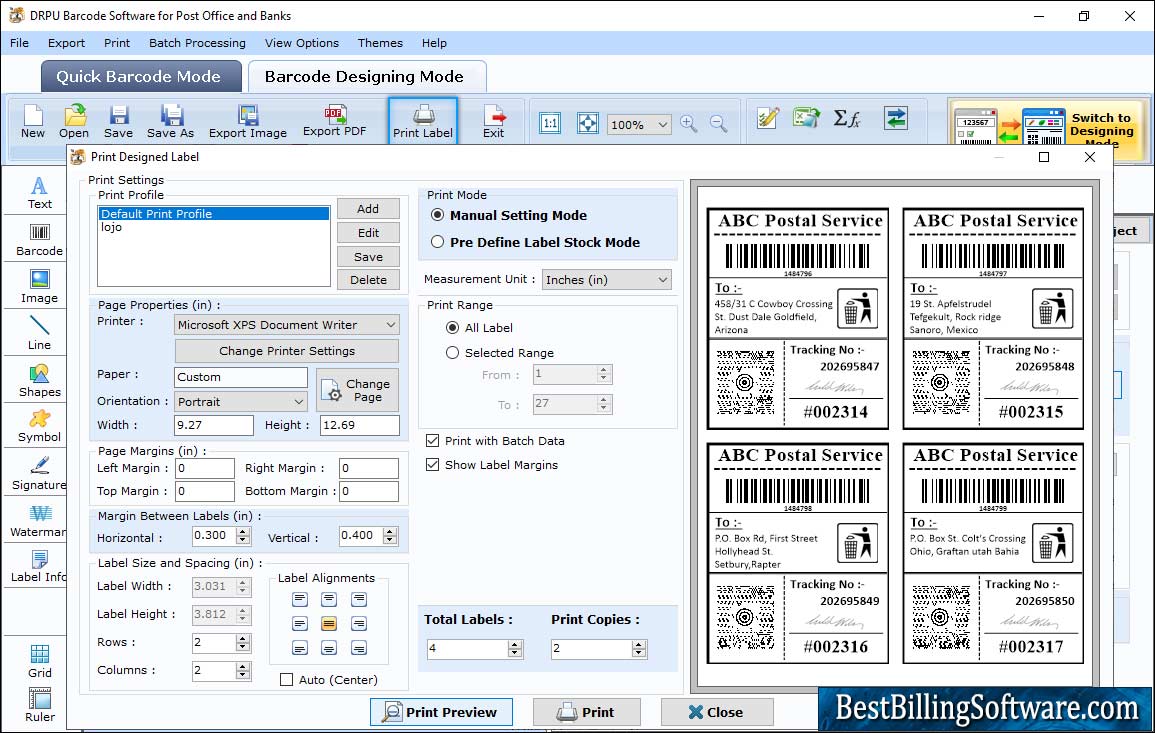Uncheck Print with Batch Data
1155x733 pixels.
pos(432,441)
